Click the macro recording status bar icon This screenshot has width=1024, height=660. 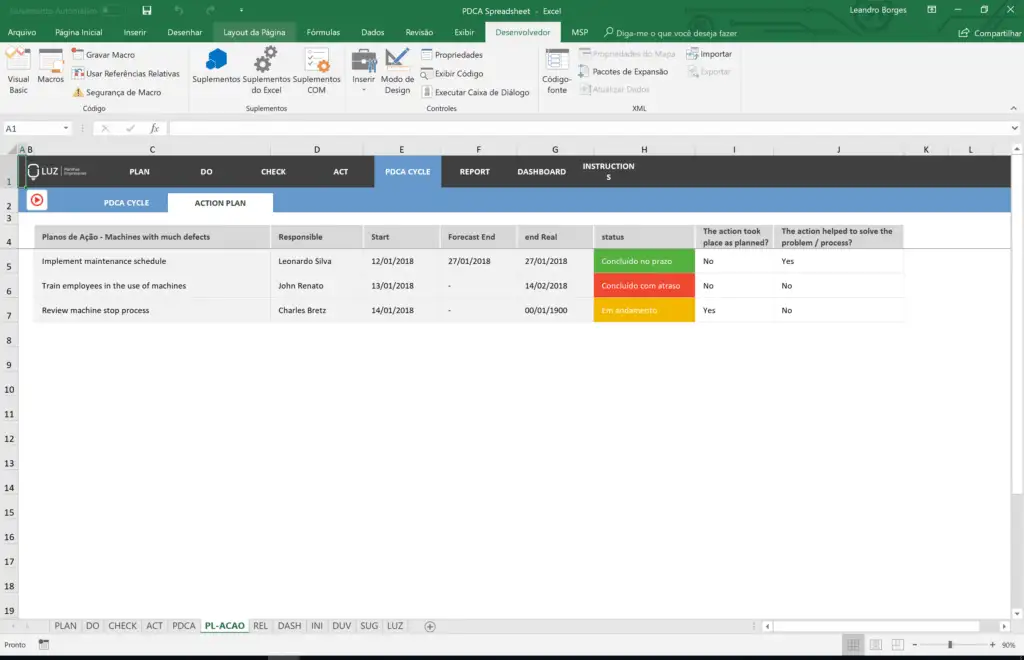click(44, 644)
